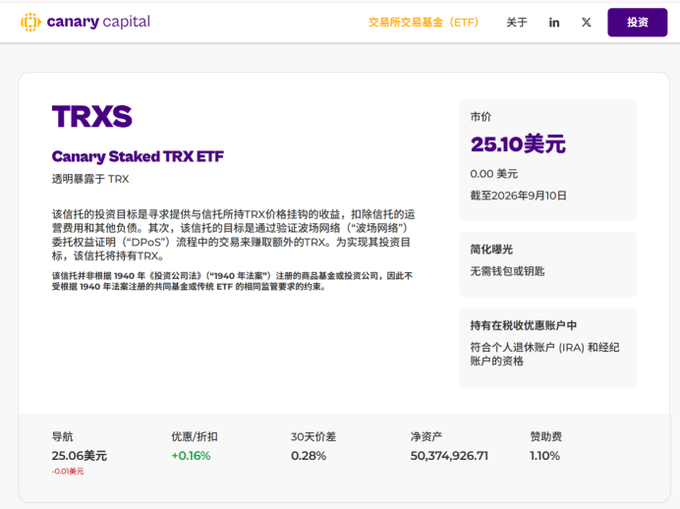Screen dimensions: 680x509
Task: Click the investment objective paragraph starting 该信托的投资目标
Action: point(233,235)
